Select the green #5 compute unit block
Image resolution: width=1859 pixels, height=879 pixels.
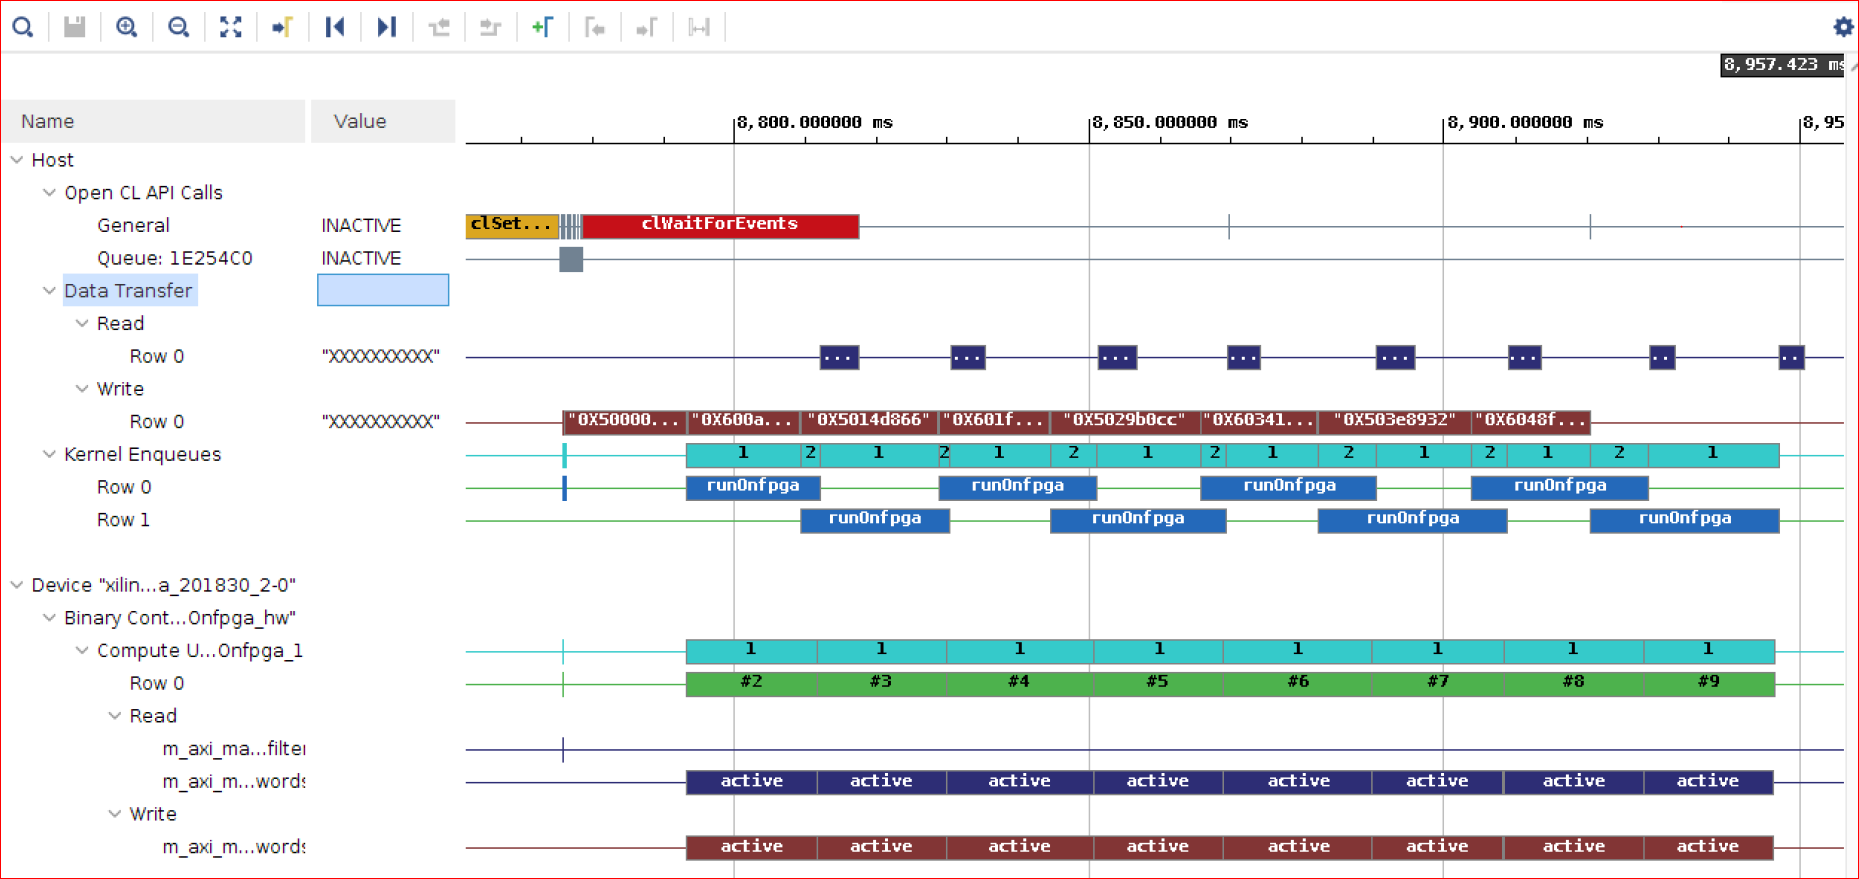1157,684
